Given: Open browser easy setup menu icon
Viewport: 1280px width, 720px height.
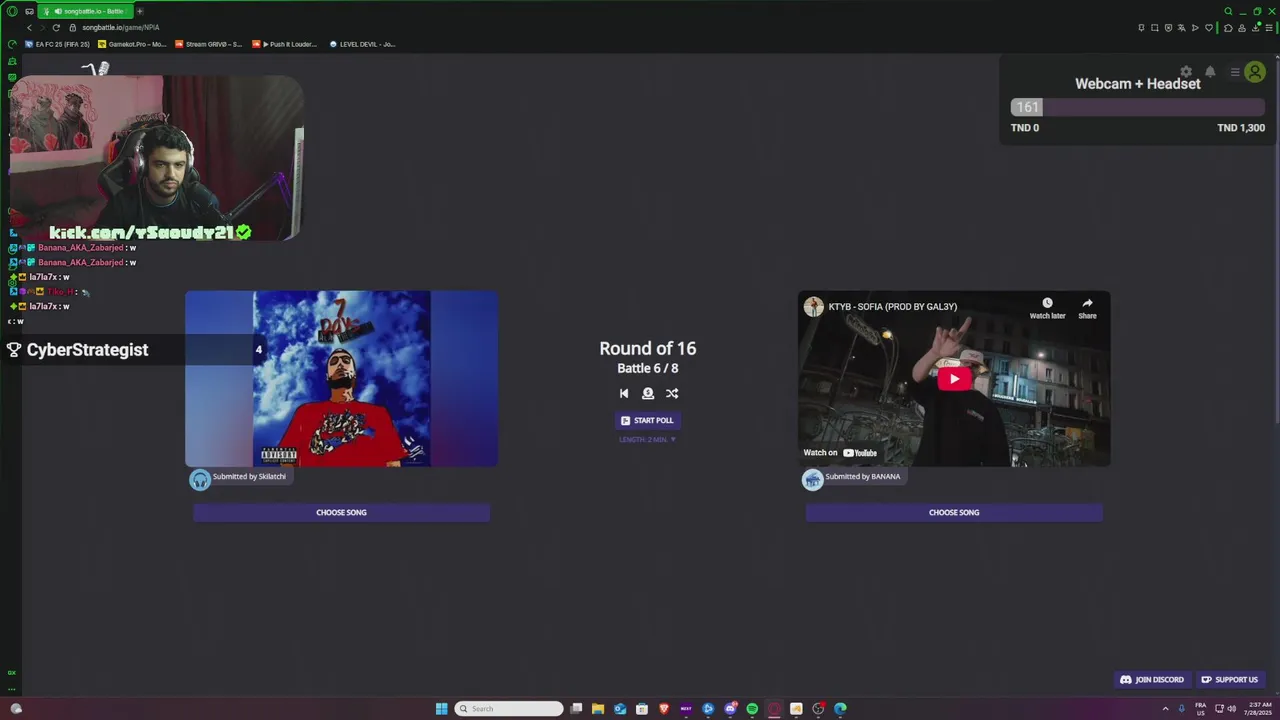Looking at the screenshot, I should pos(1267,28).
